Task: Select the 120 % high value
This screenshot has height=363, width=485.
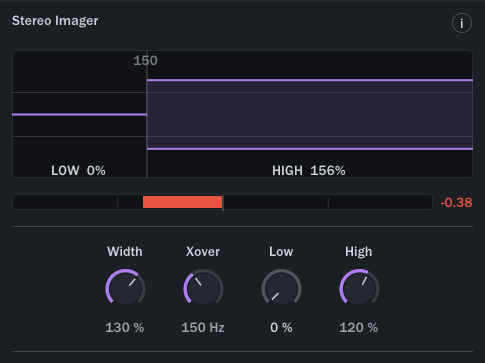Action: pos(359,327)
